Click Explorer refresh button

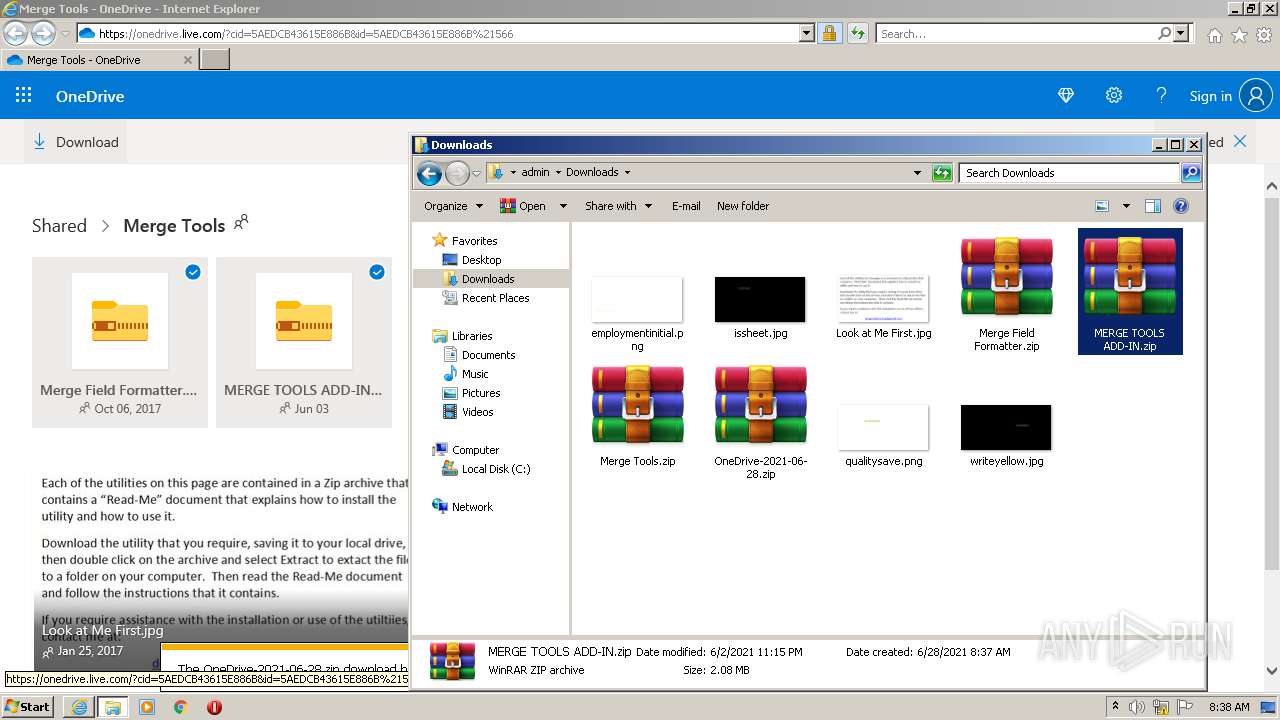click(x=941, y=173)
